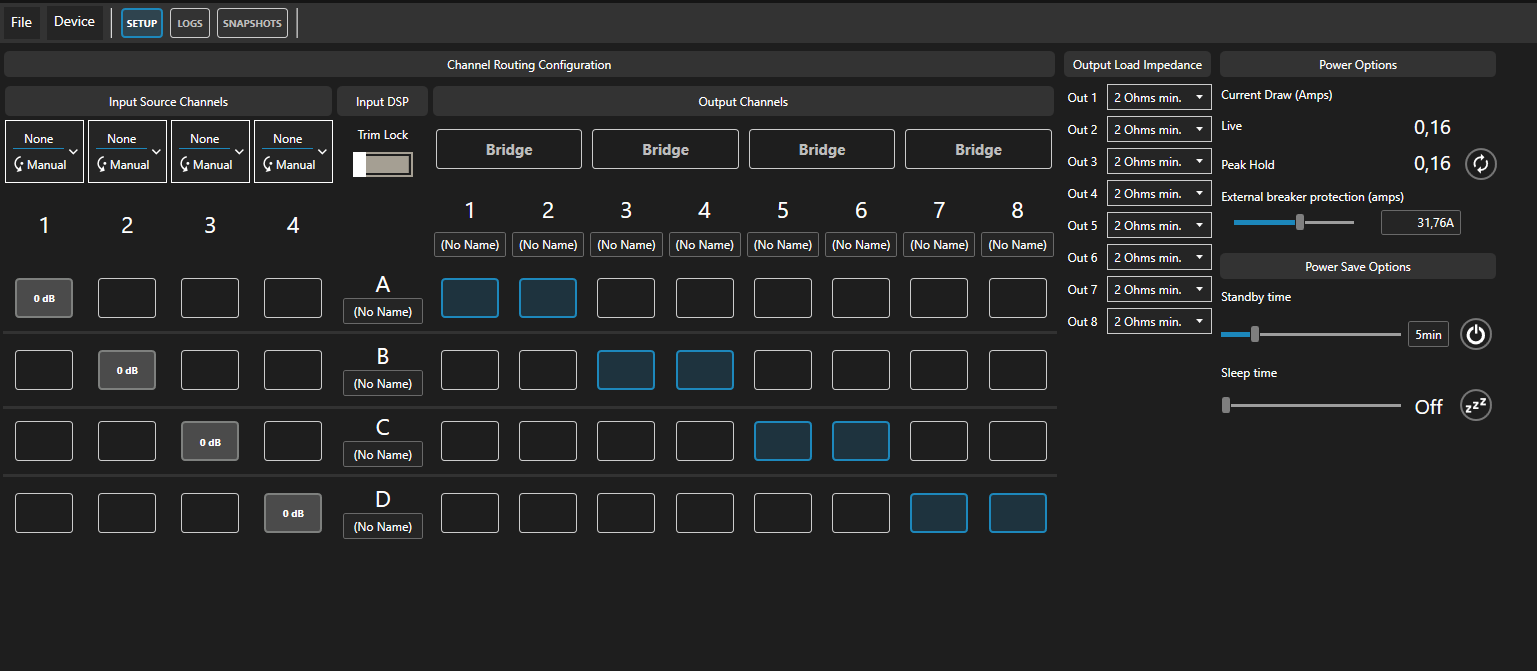
Task: Click the sleep zzz icon button
Action: click(1476, 406)
